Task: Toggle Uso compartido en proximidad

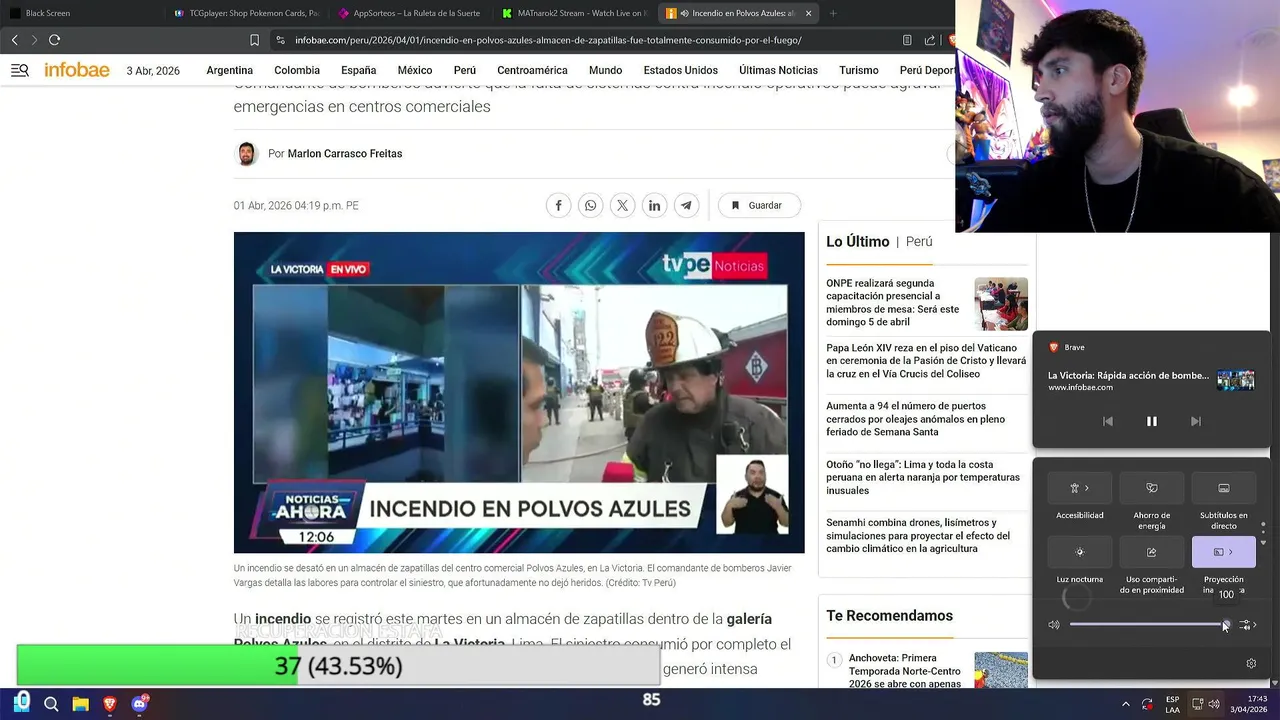Action: (x=1152, y=552)
